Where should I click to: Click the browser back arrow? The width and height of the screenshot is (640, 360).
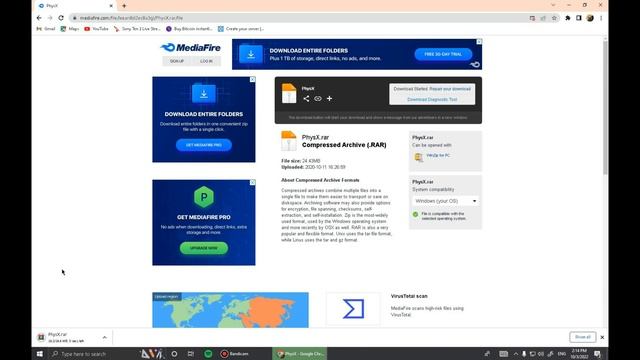coord(39,18)
